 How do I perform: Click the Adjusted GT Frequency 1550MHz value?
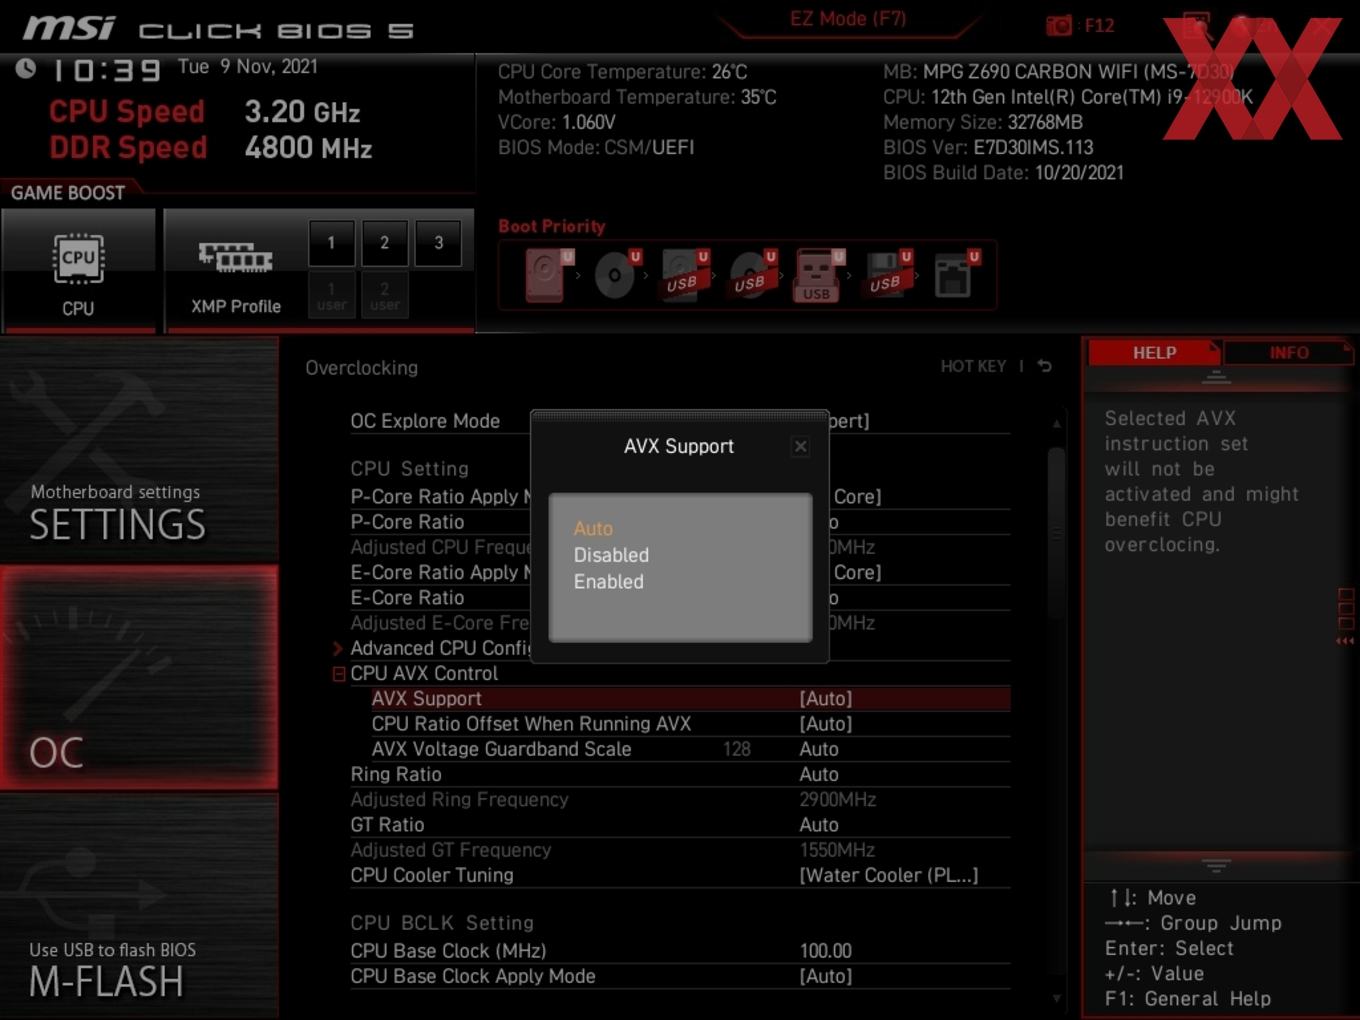[x=837, y=850]
